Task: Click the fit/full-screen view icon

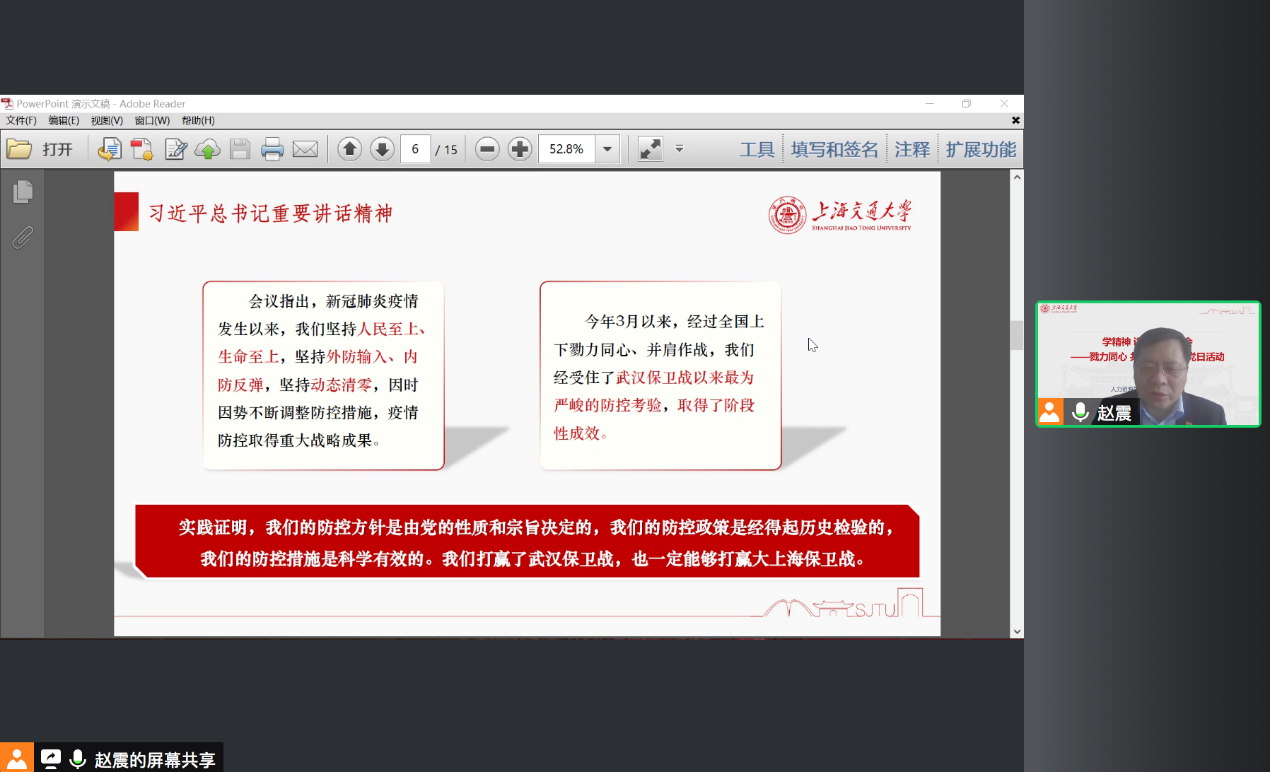Action: click(651, 149)
